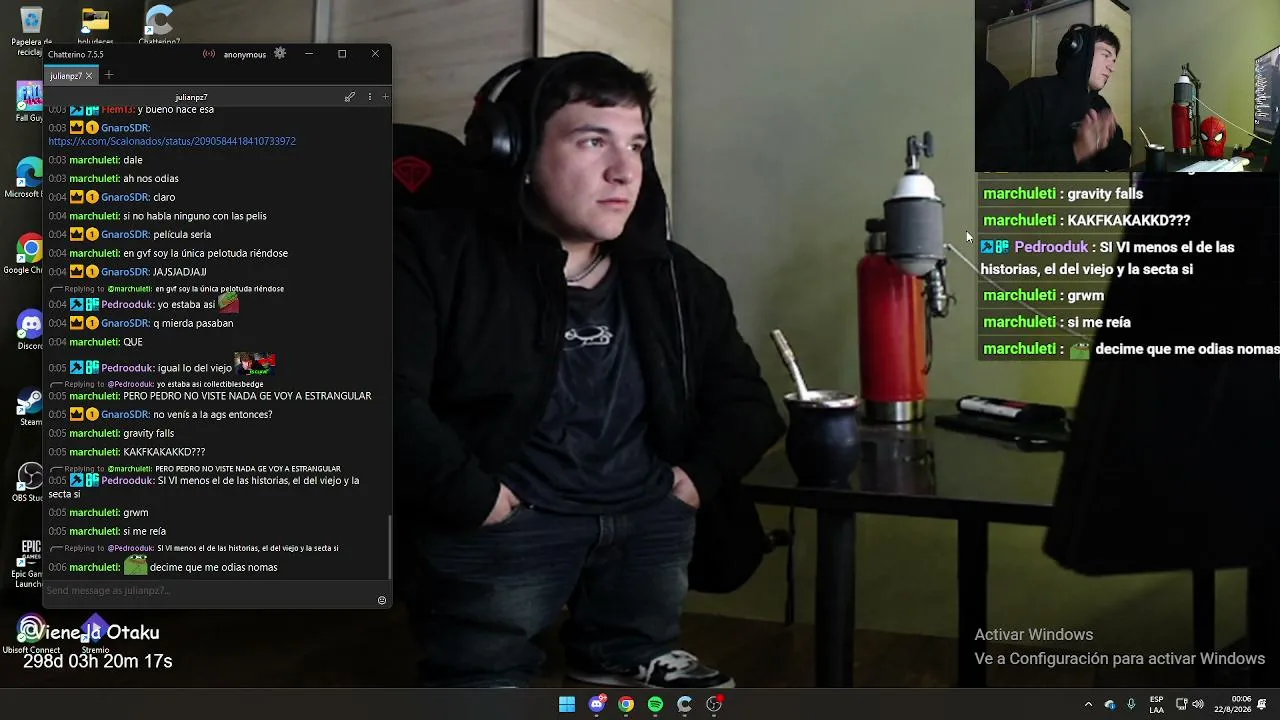The height and width of the screenshot is (720, 1280).
Task: Click the 'grwm' message in Chatterino
Action: coord(135,512)
